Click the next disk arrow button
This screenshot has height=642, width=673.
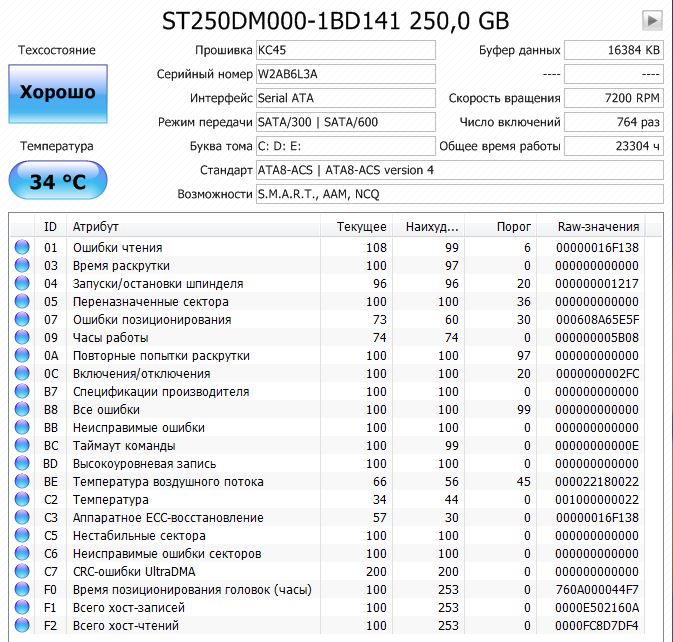(x=652, y=20)
